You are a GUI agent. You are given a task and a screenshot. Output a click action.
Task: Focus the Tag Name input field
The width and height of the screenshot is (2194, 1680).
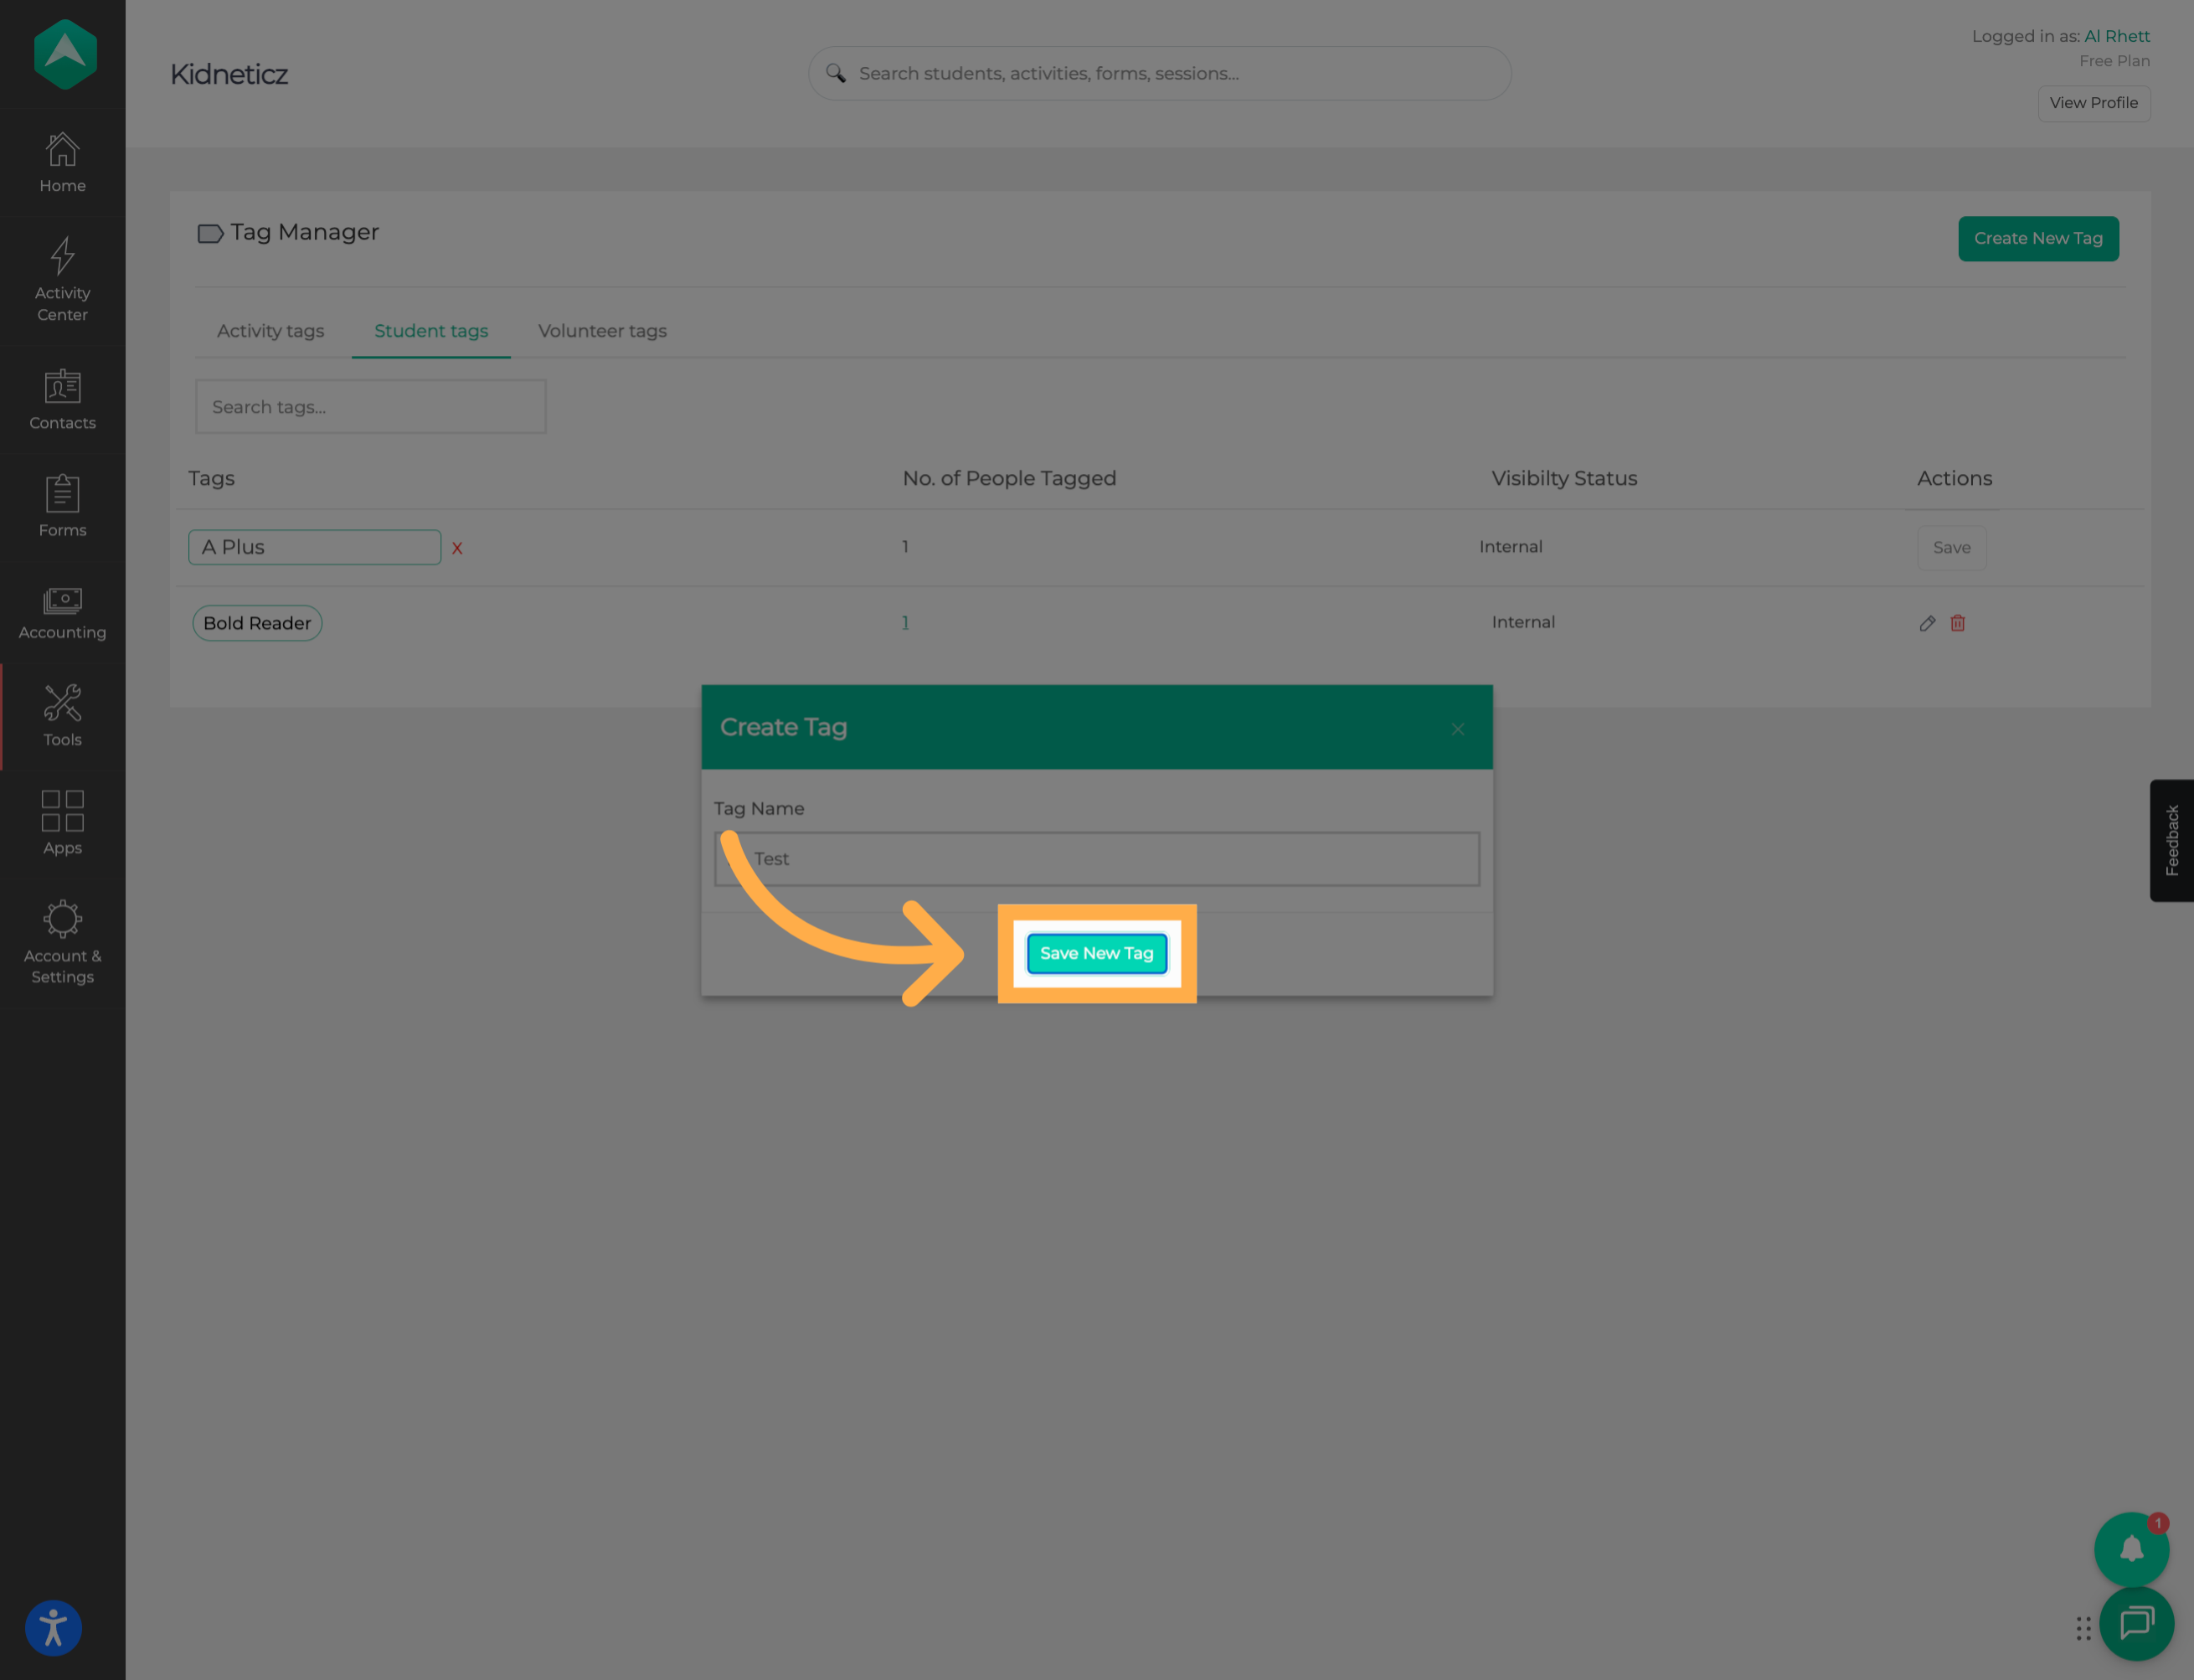[1096, 859]
